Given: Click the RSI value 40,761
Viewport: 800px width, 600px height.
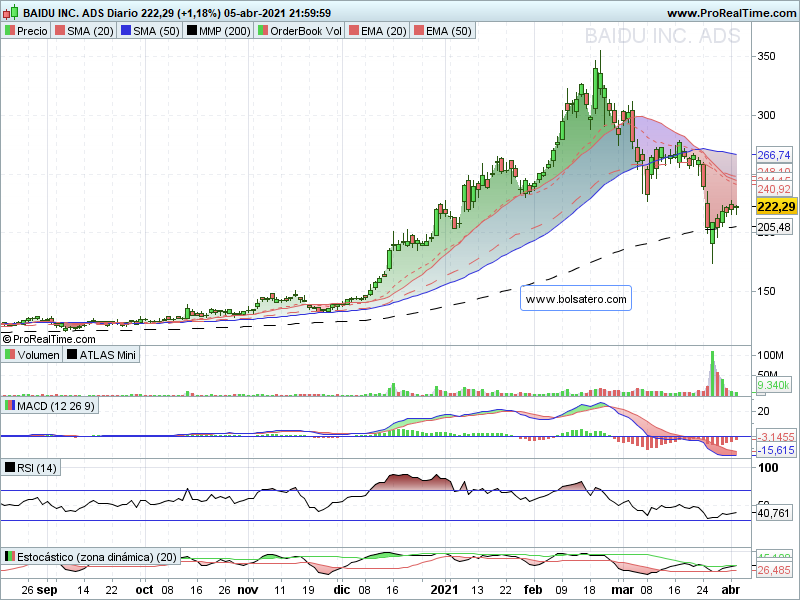Looking at the screenshot, I should tap(774, 513).
